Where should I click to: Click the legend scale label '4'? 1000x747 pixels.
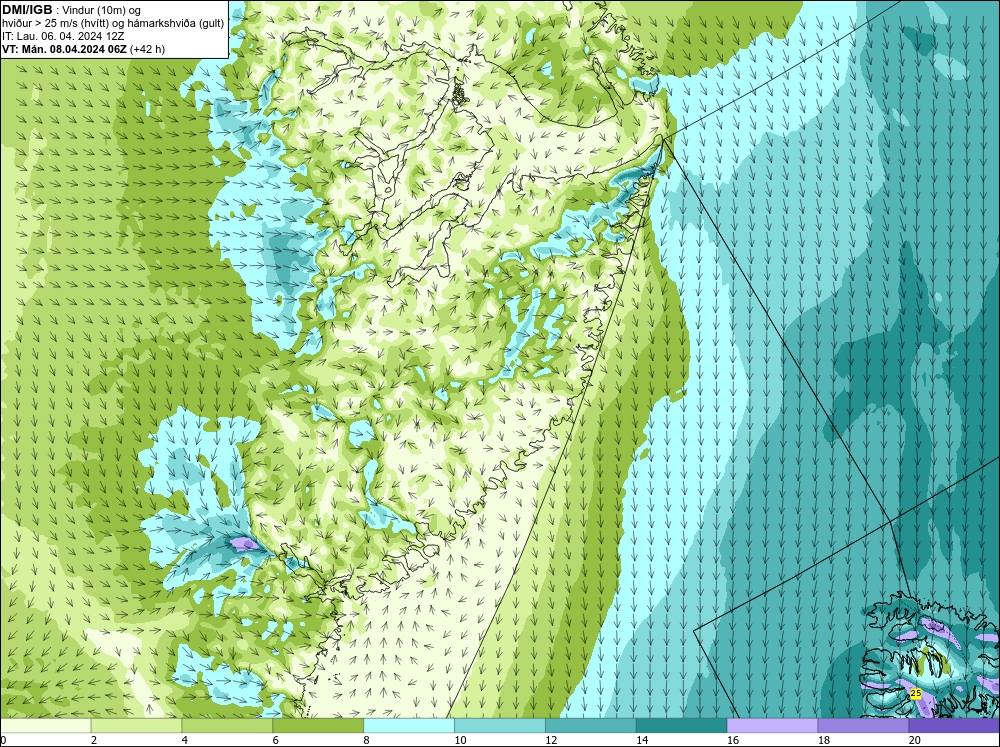(185, 740)
